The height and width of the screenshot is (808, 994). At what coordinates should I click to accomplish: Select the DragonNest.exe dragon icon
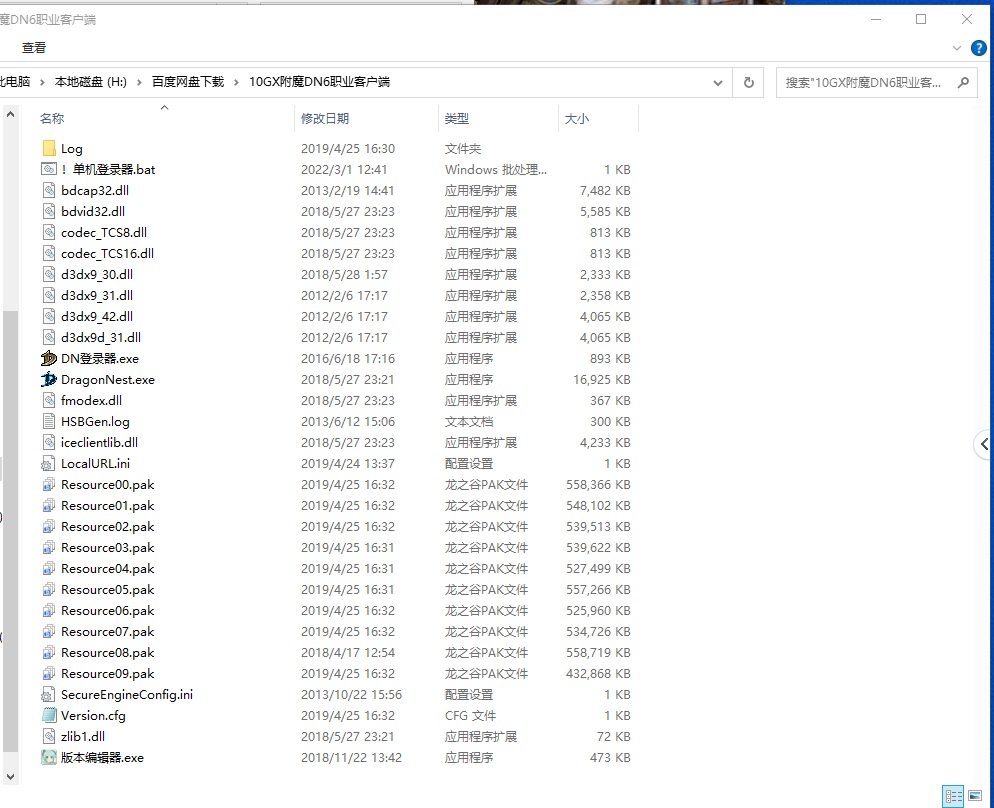49,379
